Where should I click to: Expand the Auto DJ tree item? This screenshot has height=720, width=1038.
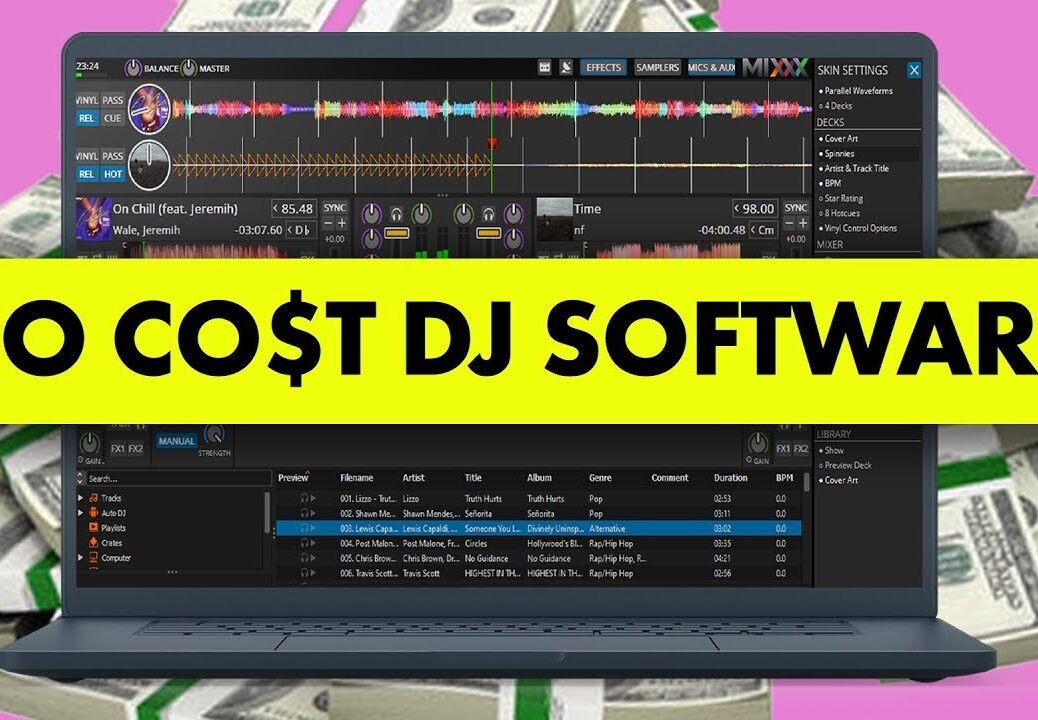click(x=81, y=513)
